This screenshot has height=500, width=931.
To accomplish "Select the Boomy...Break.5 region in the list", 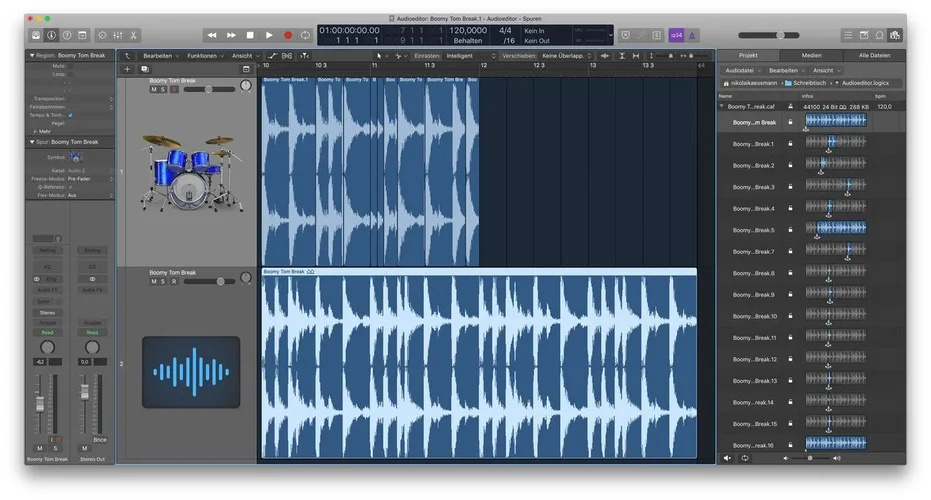I will tap(753, 230).
